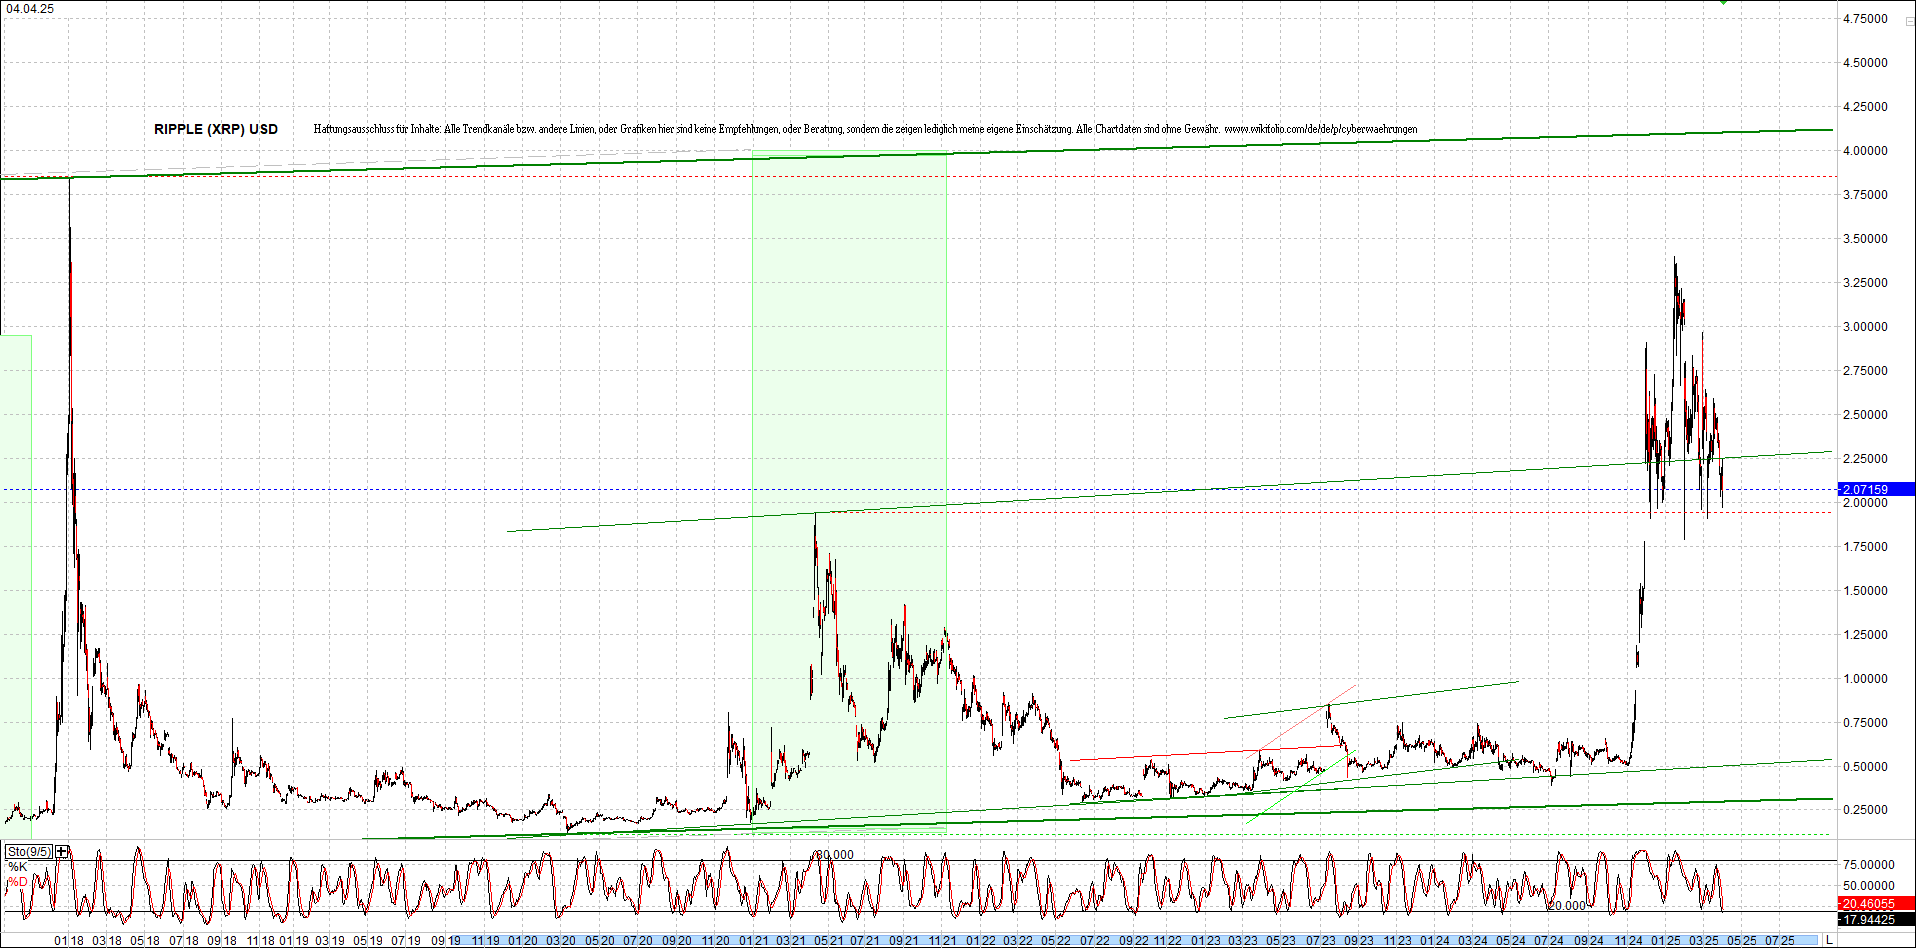Select the 11 21 label on the date axis
Image resolution: width=1916 pixels, height=948 pixels.
pos(942,941)
